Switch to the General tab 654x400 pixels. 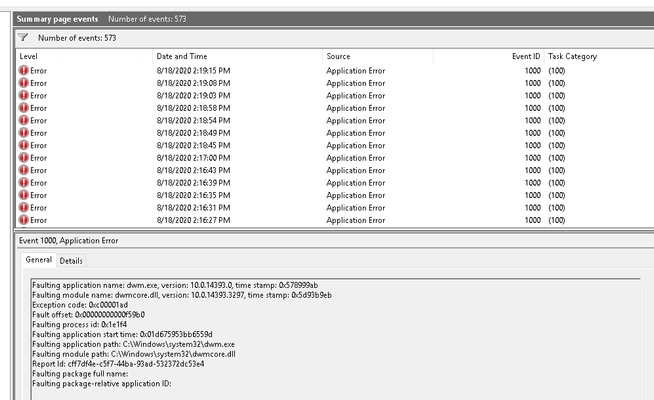click(39, 260)
